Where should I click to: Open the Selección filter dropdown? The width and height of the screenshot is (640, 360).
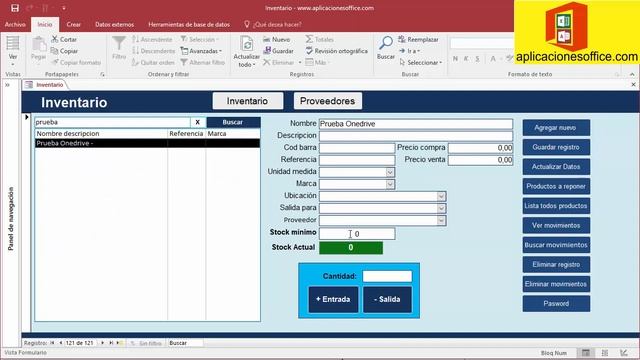(x=200, y=39)
